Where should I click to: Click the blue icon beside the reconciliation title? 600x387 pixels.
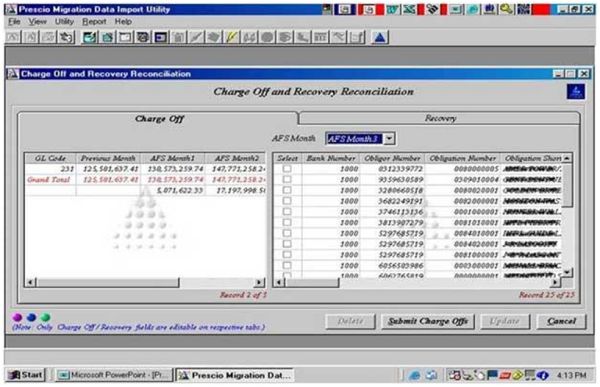pyautogui.click(x=576, y=92)
